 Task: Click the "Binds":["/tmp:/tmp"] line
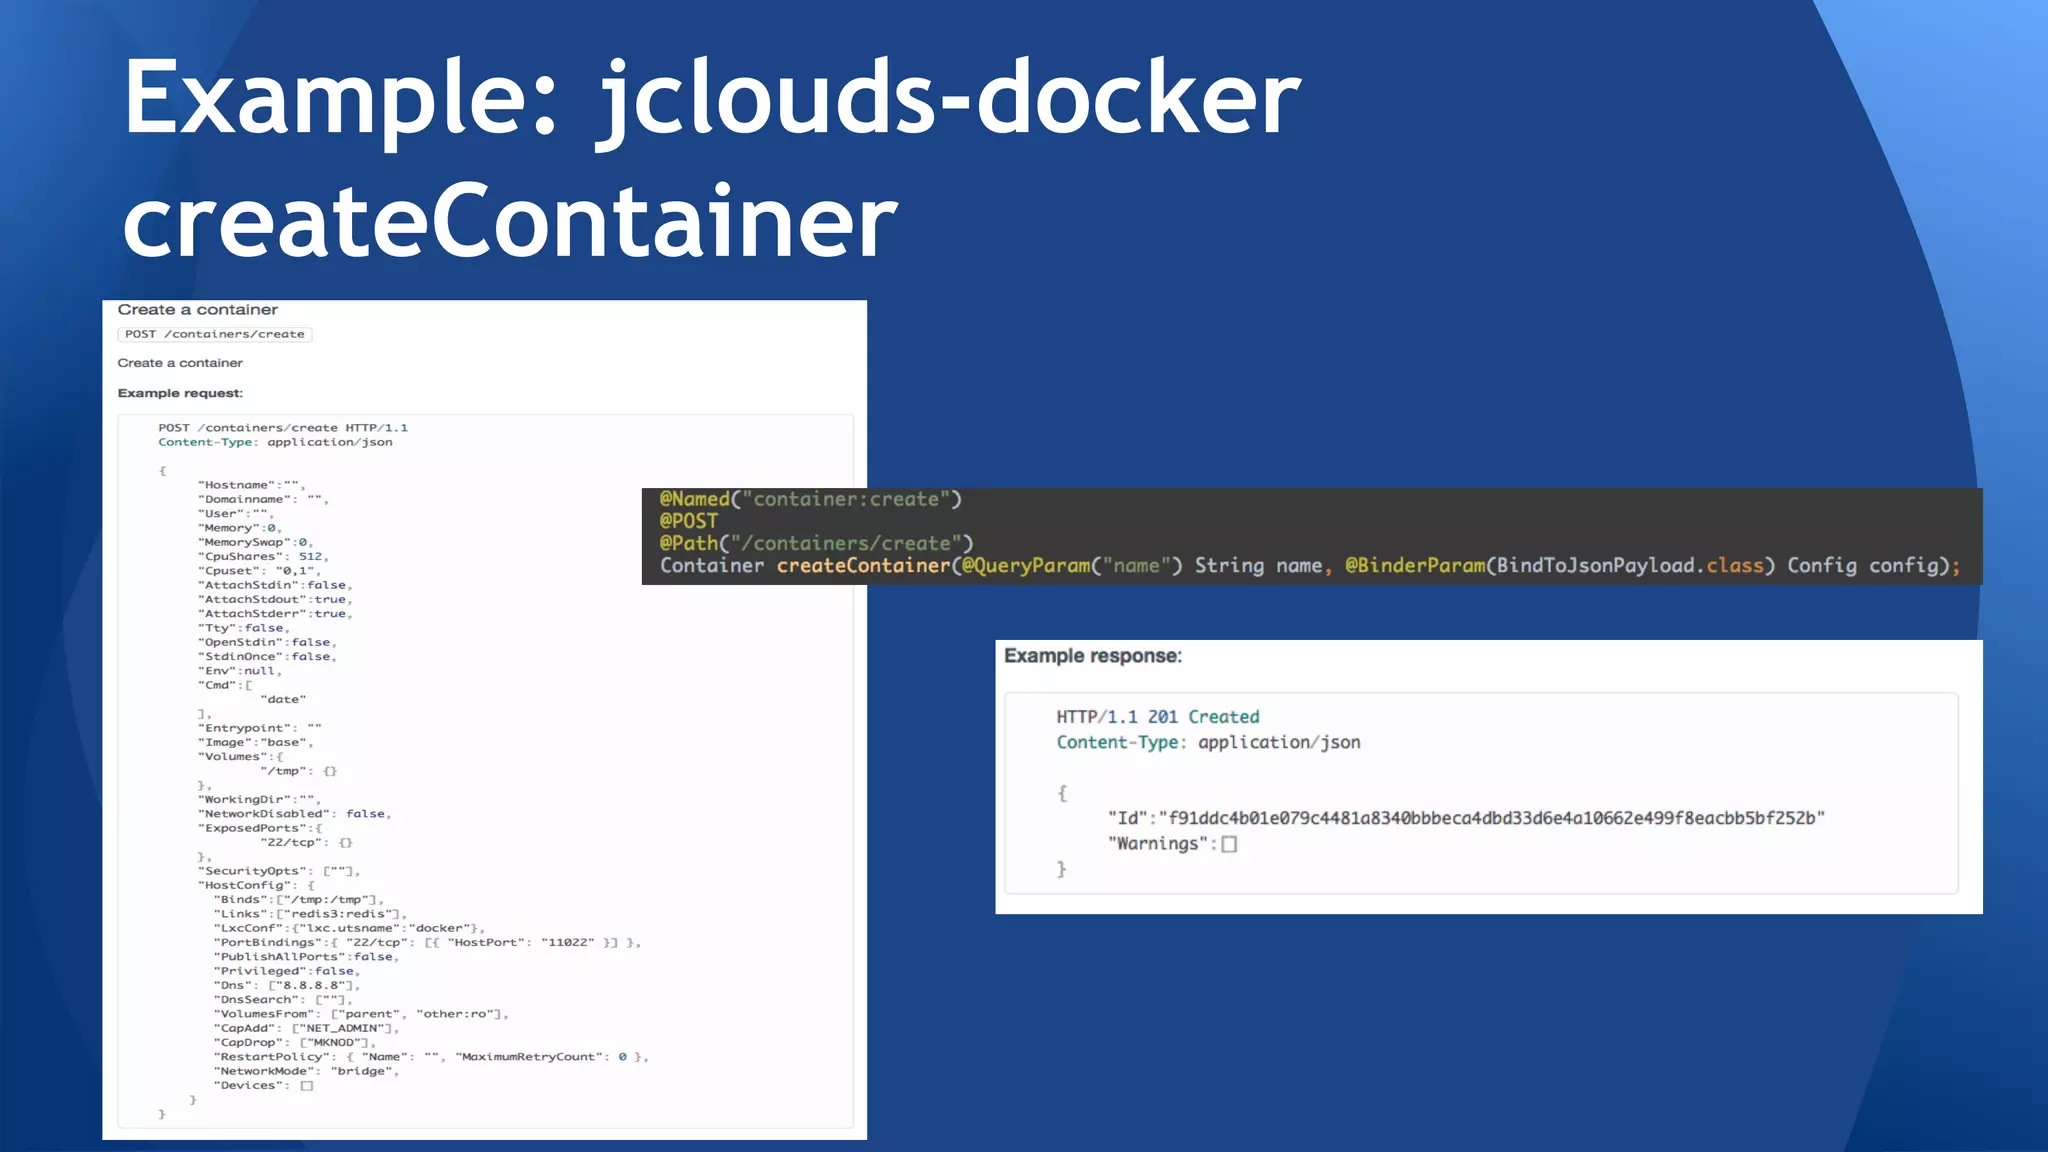(x=298, y=900)
